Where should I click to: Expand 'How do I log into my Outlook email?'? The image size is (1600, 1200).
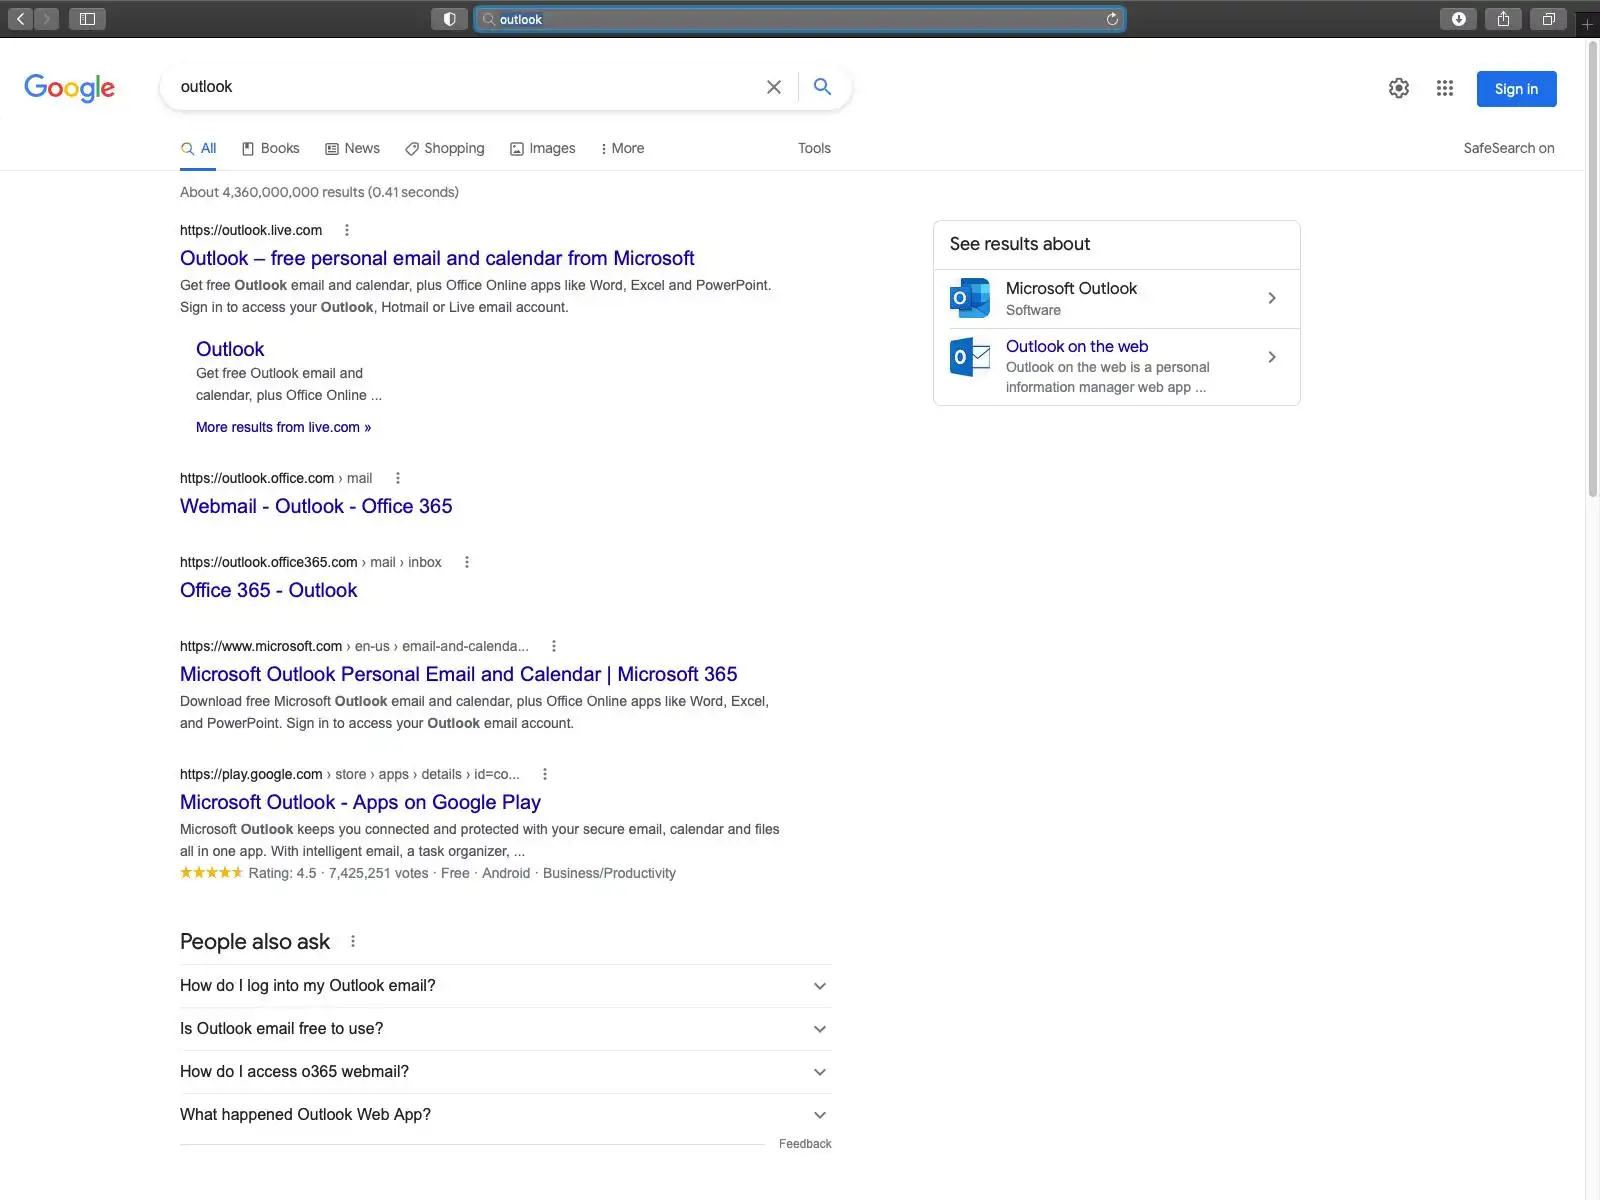(505, 986)
